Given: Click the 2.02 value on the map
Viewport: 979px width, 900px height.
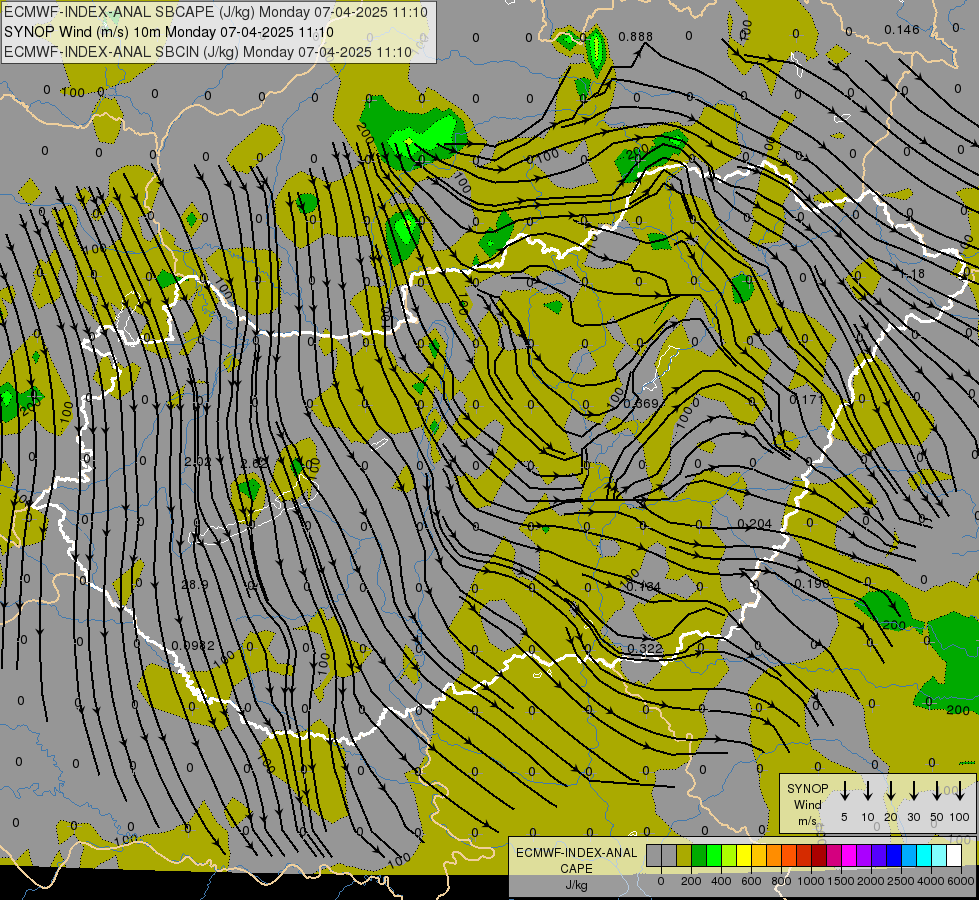Looking at the screenshot, I should coord(198,462).
